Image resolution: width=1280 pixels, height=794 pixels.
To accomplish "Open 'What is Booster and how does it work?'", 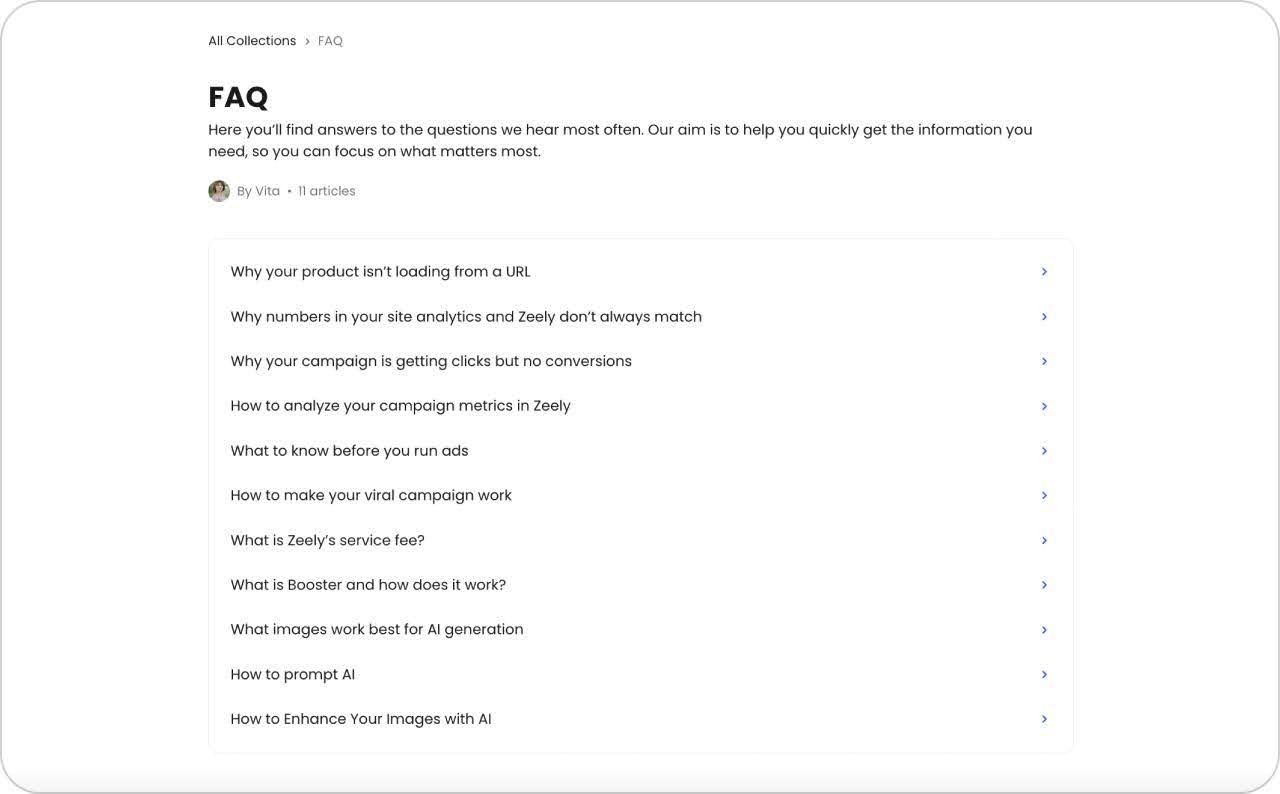I will click(x=368, y=585).
